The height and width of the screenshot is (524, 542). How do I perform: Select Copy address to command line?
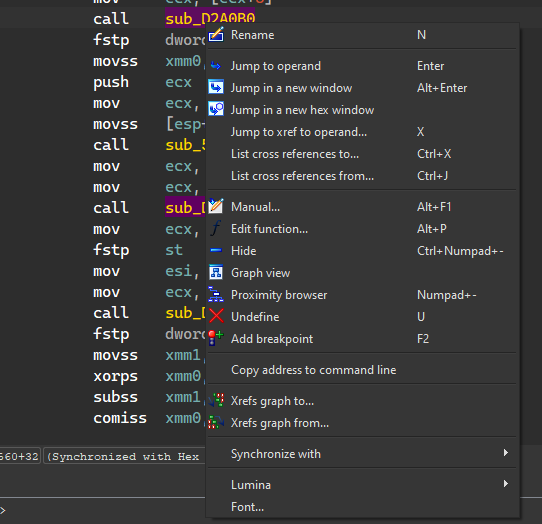[362, 370]
